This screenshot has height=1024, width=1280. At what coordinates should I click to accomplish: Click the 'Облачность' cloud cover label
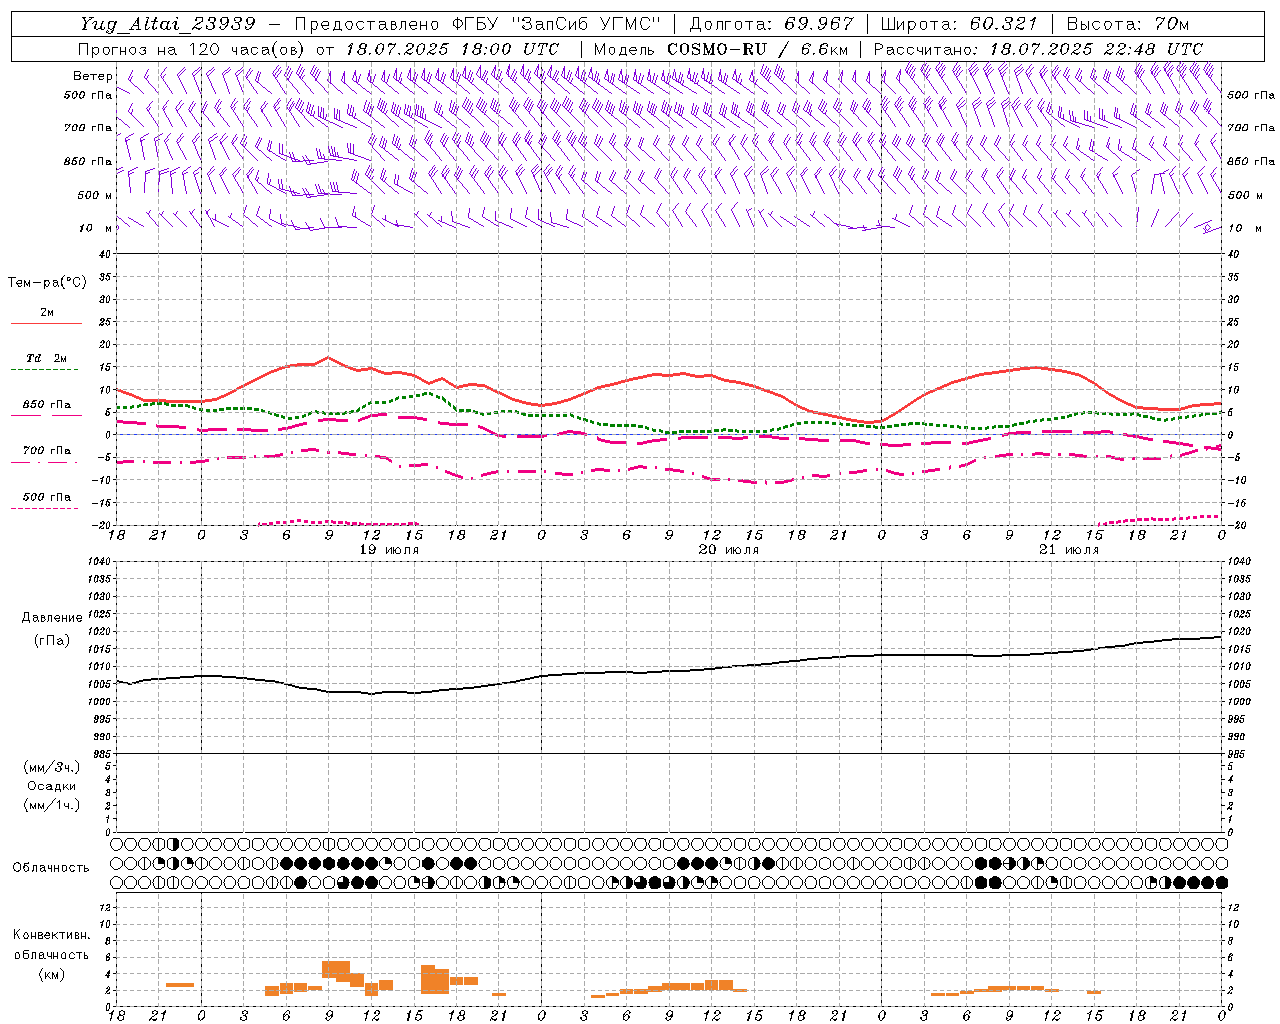point(51,868)
